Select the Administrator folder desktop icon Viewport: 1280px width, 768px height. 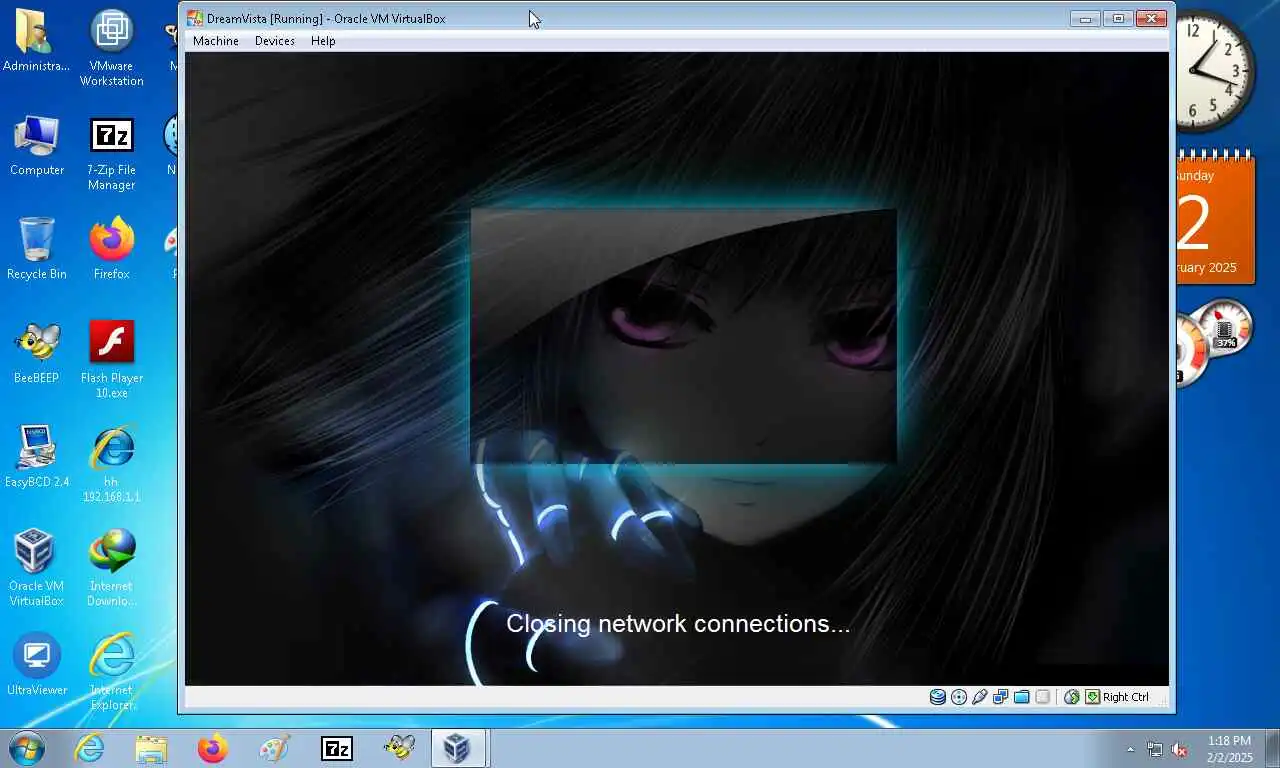[37, 42]
